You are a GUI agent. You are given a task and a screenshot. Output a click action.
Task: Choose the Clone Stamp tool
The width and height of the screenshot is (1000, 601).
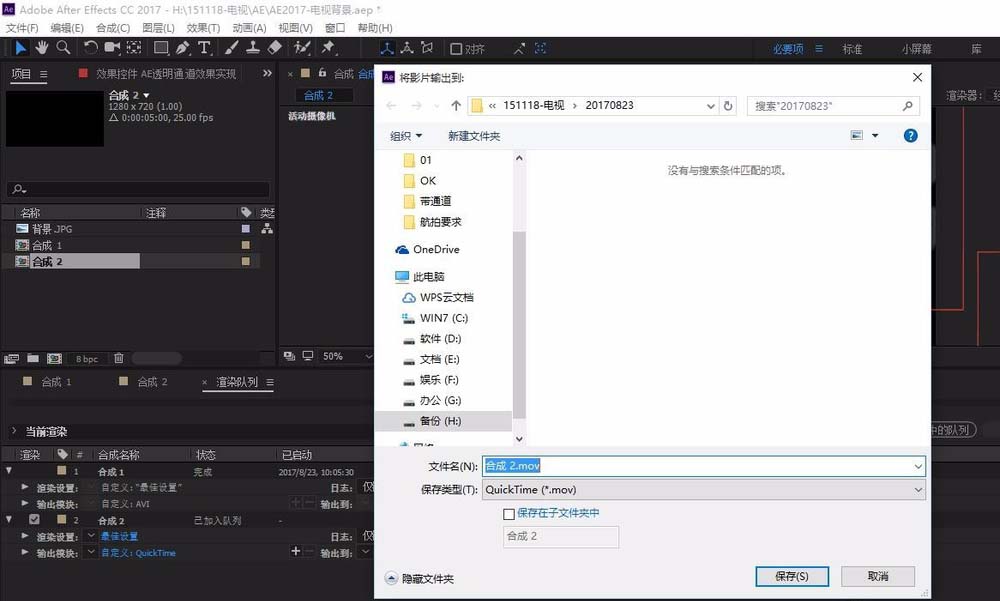tap(253, 47)
